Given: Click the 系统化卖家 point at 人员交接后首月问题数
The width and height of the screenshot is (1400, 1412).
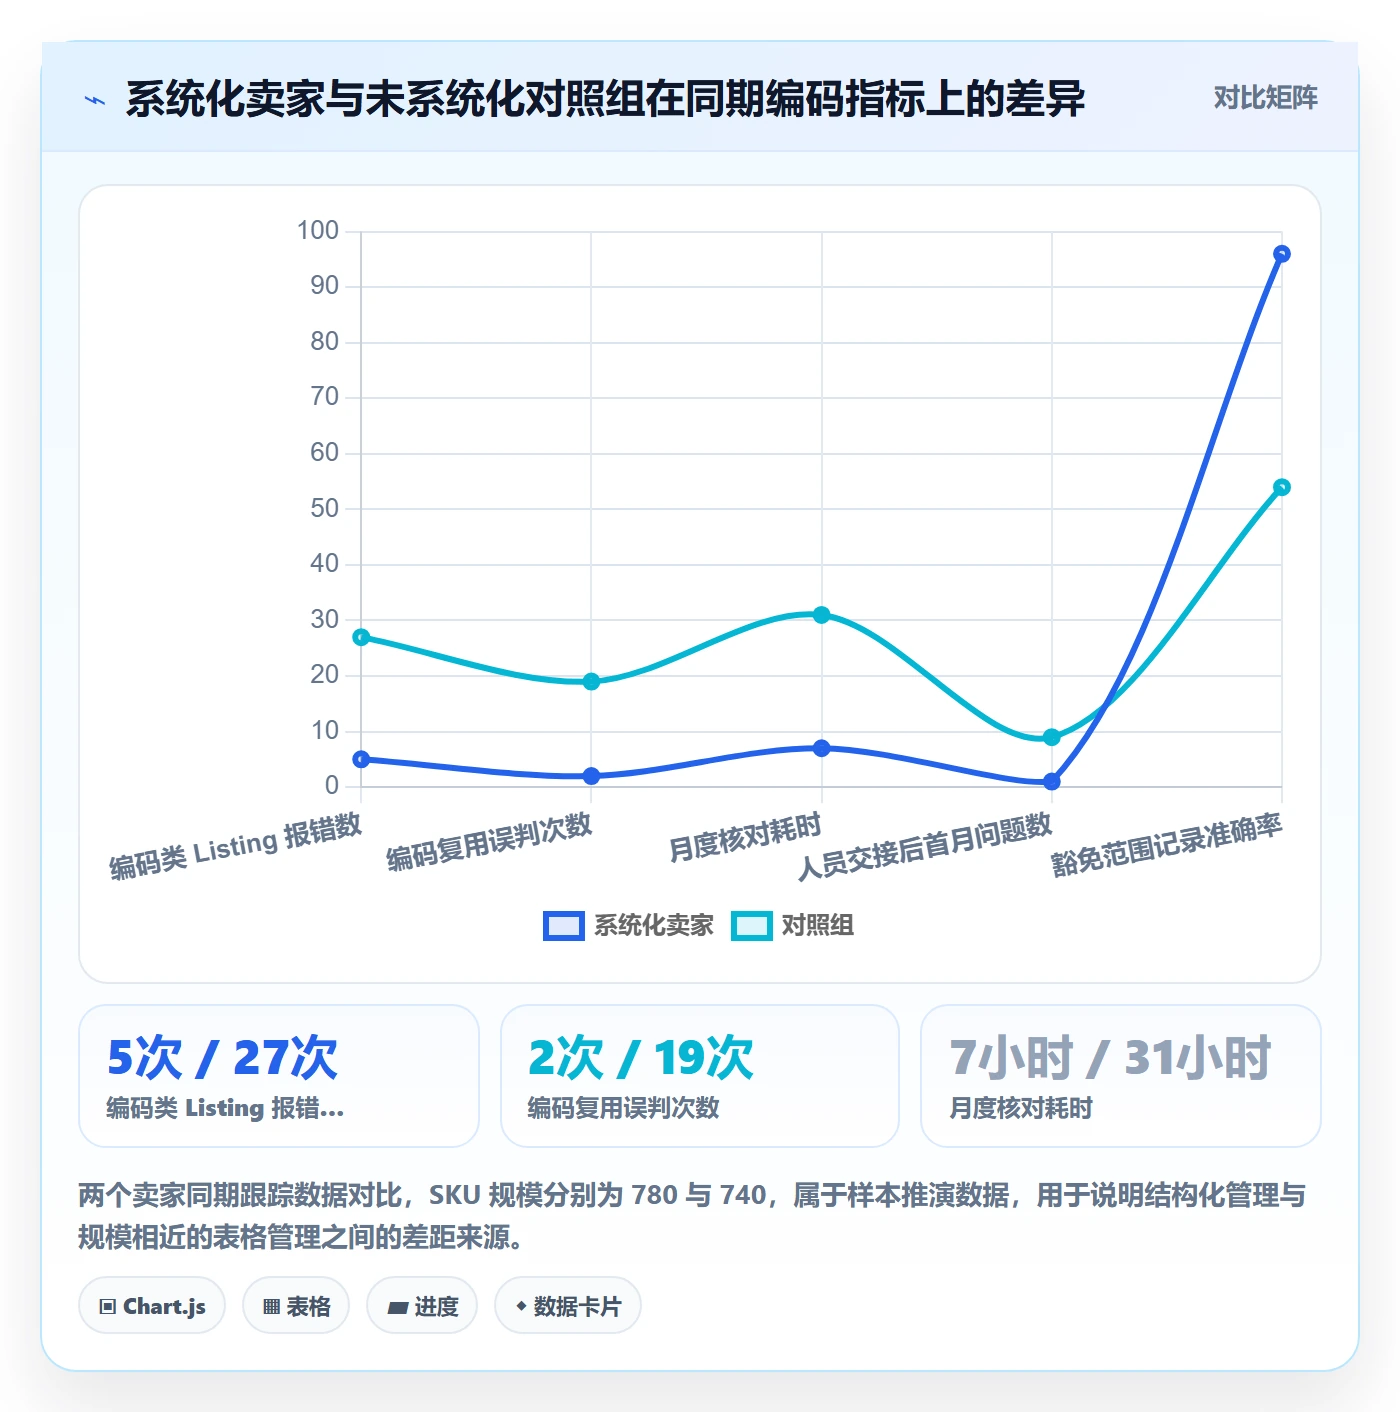Looking at the screenshot, I should (1051, 782).
